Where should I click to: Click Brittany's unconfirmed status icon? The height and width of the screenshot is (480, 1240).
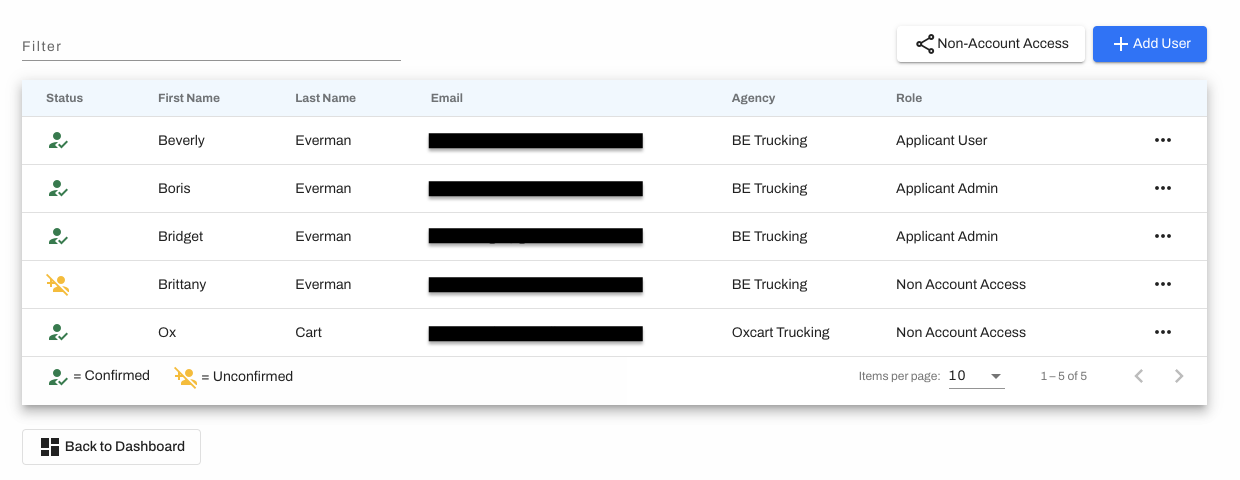pos(58,284)
